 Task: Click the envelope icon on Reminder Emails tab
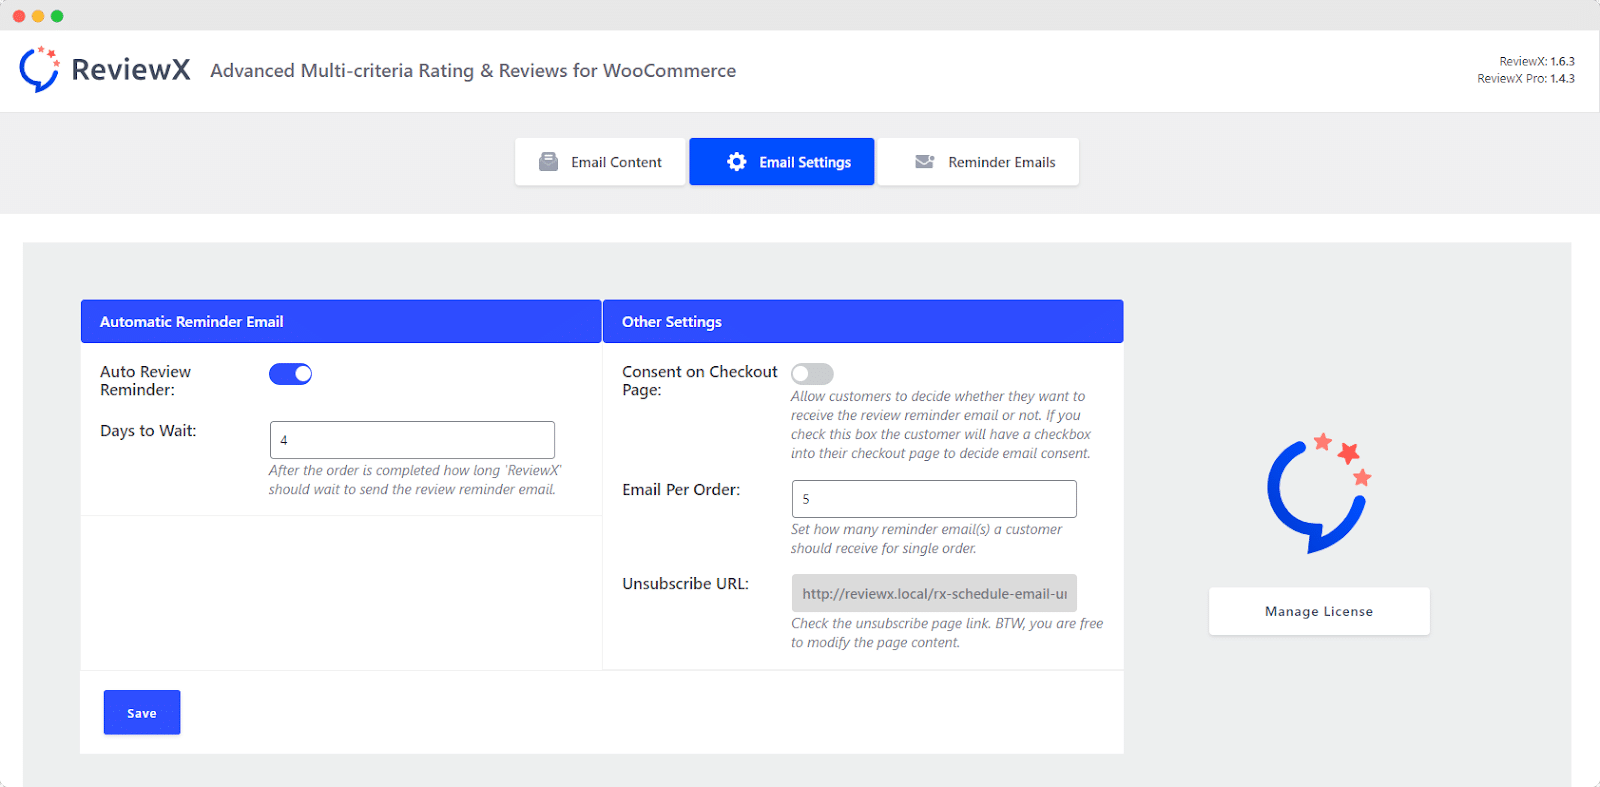point(925,161)
